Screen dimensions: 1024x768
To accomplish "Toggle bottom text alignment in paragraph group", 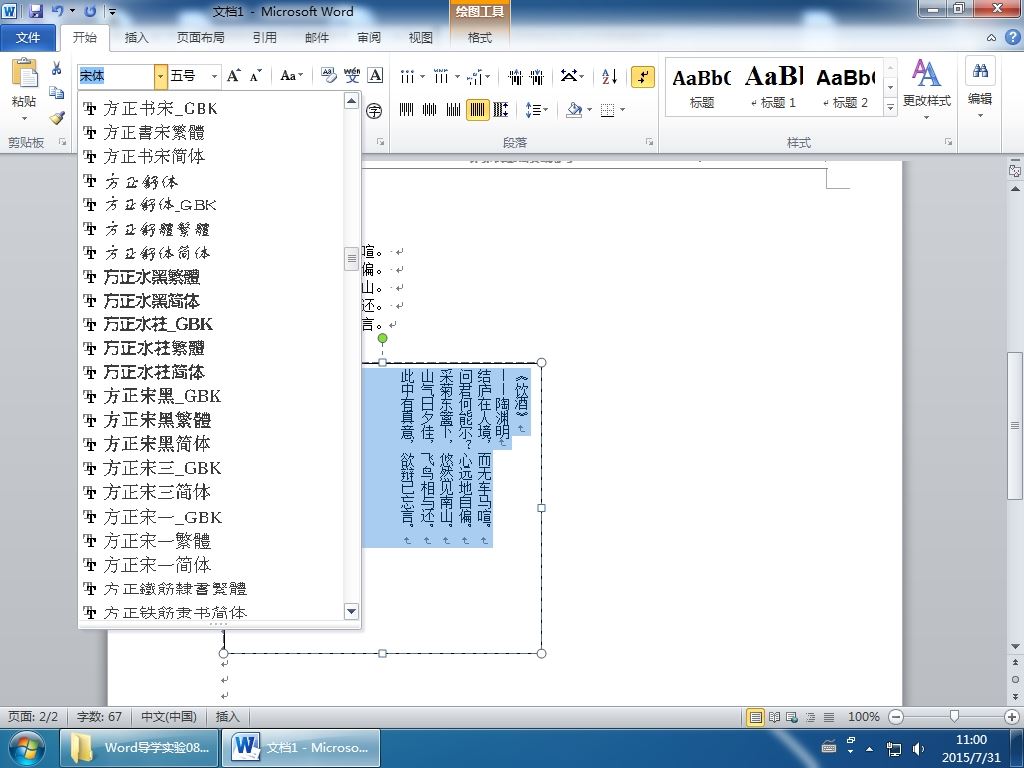I will pyautogui.click(x=453, y=110).
